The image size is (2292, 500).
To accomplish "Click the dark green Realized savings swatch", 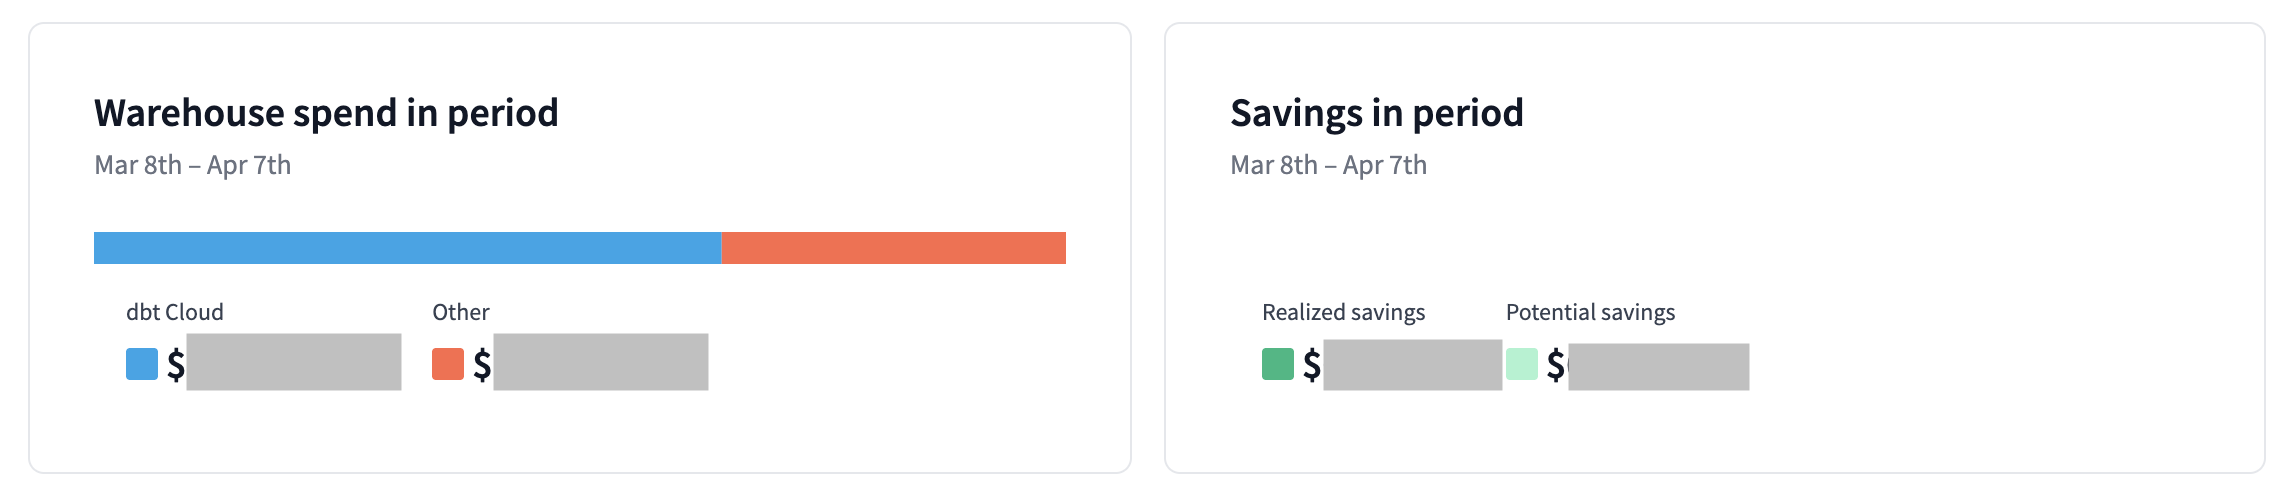I will point(1278,364).
